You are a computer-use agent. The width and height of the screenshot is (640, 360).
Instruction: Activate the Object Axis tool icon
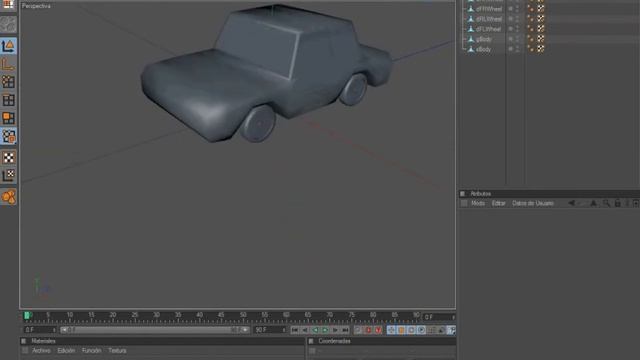point(9,64)
